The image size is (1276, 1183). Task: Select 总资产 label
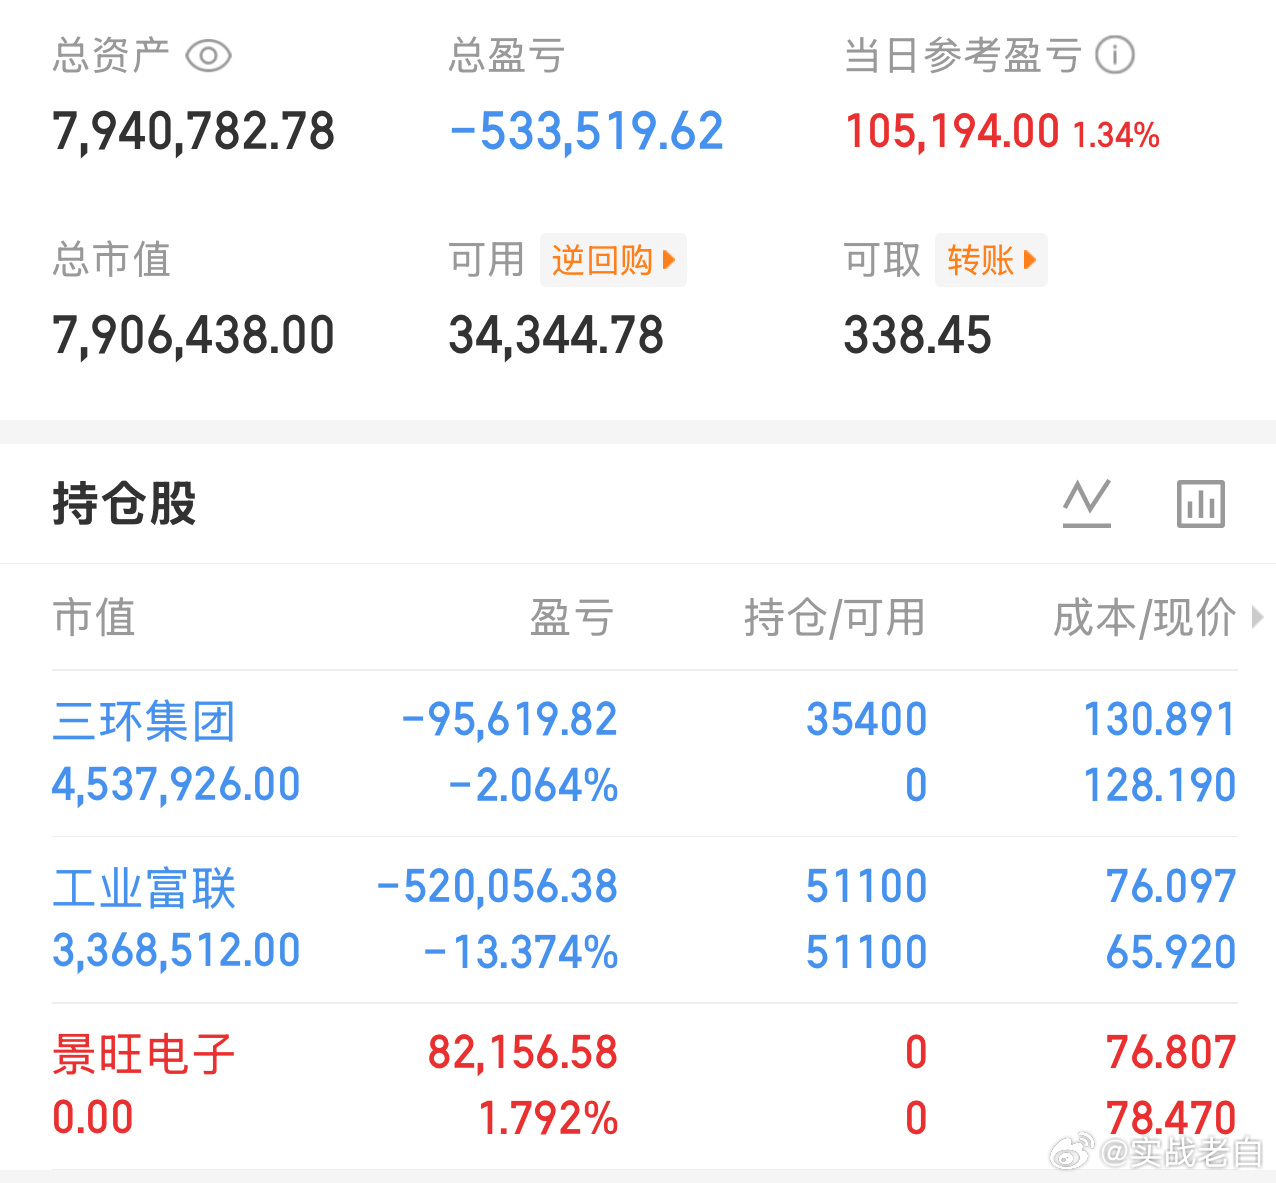111,55
